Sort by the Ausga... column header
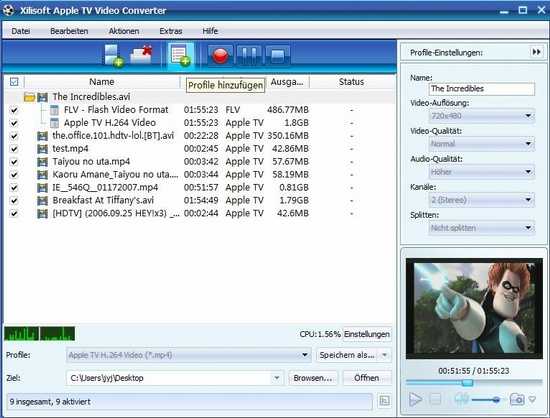Screen dimensions: 550x418 [287, 82]
